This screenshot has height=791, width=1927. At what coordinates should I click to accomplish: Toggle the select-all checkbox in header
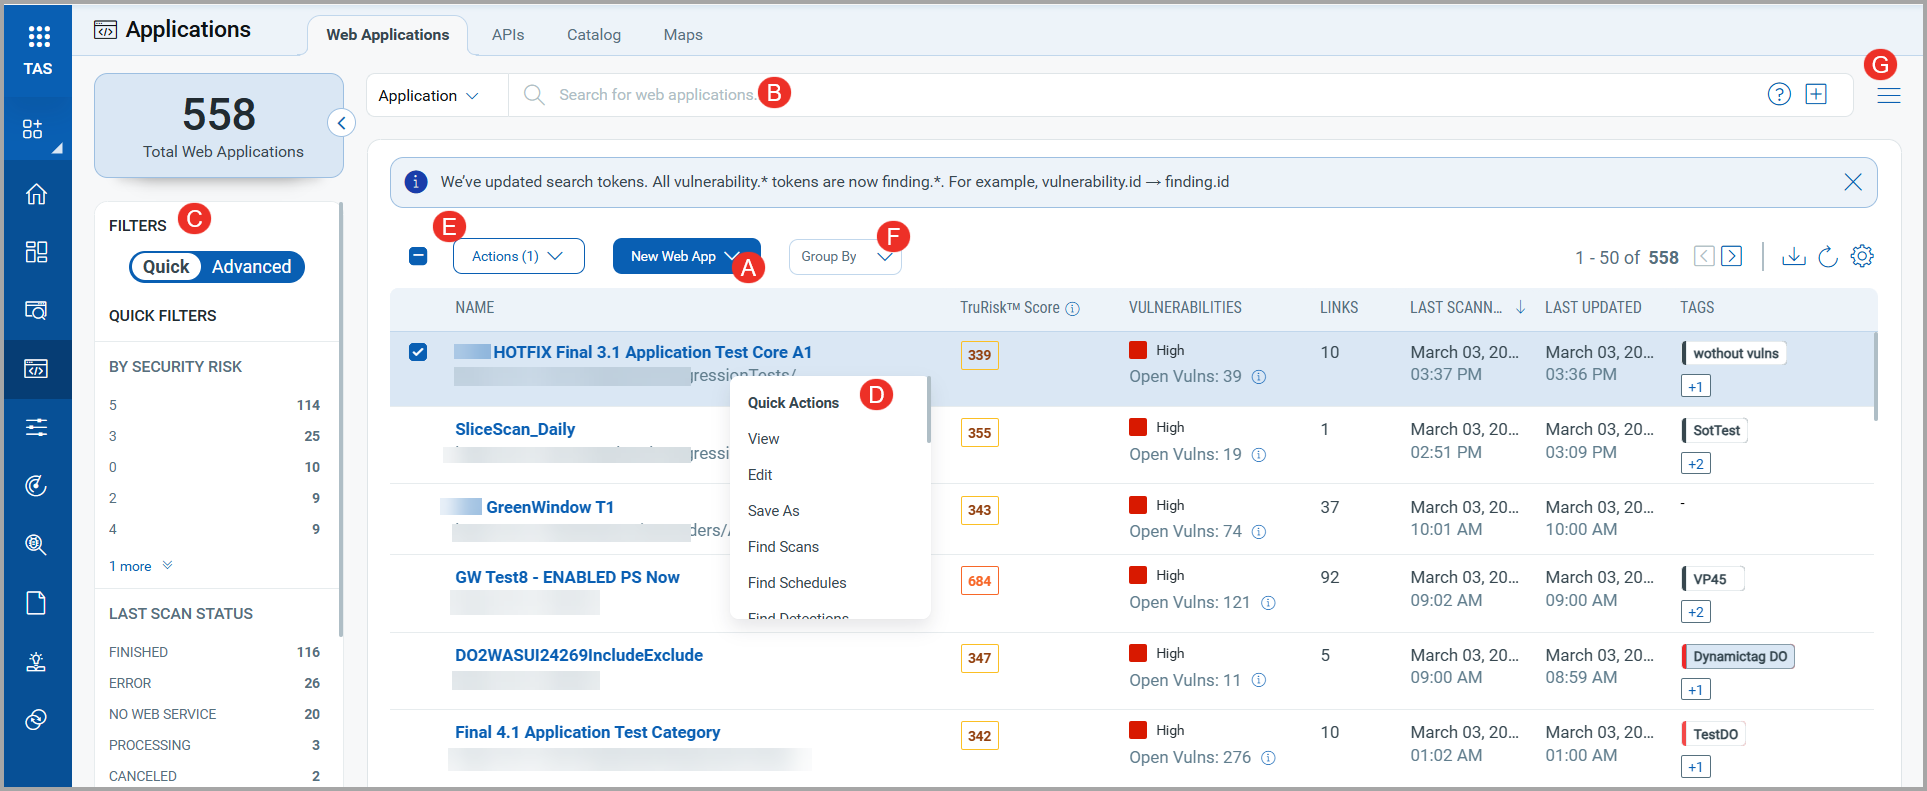(x=418, y=256)
